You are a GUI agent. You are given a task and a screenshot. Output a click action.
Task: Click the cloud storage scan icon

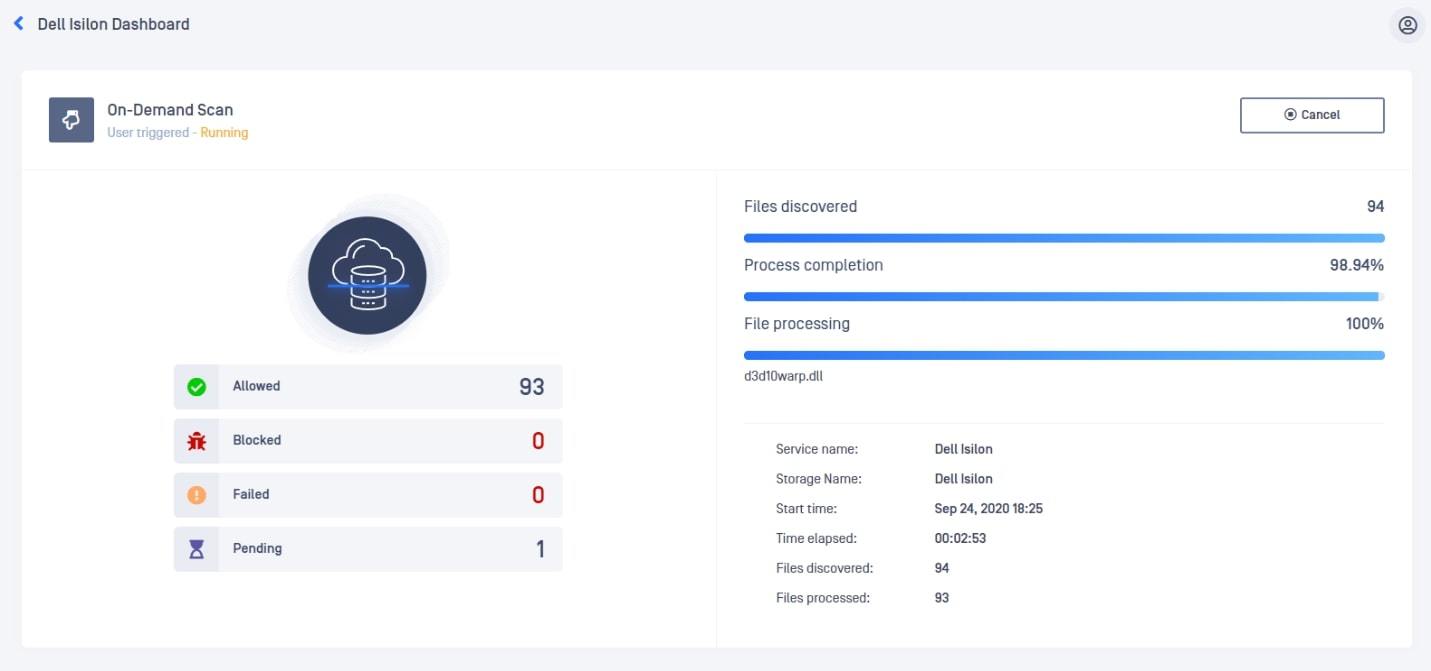coord(367,276)
